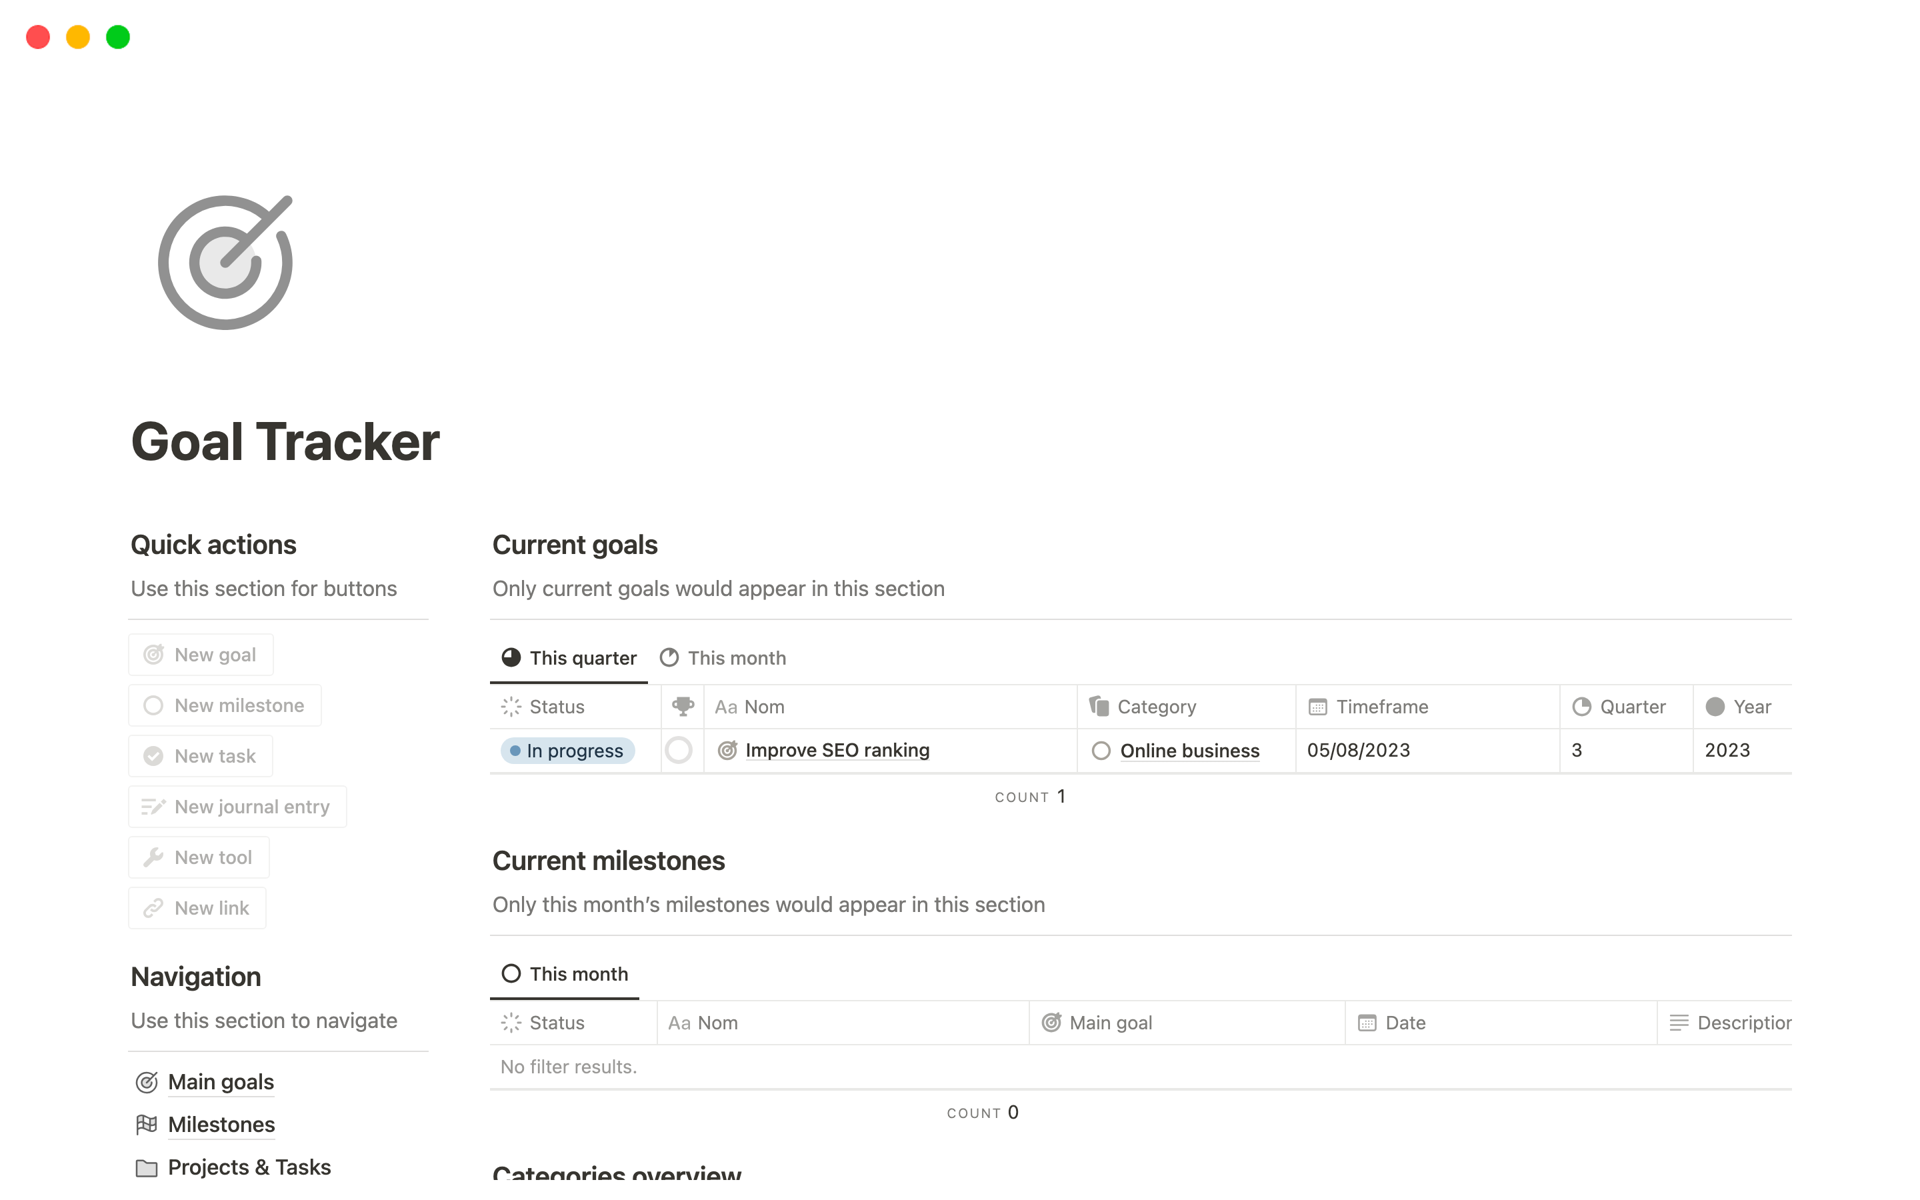Viewport: 1920px width, 1200px height.
Task: Select the This month tab
Action: point(737,657)
